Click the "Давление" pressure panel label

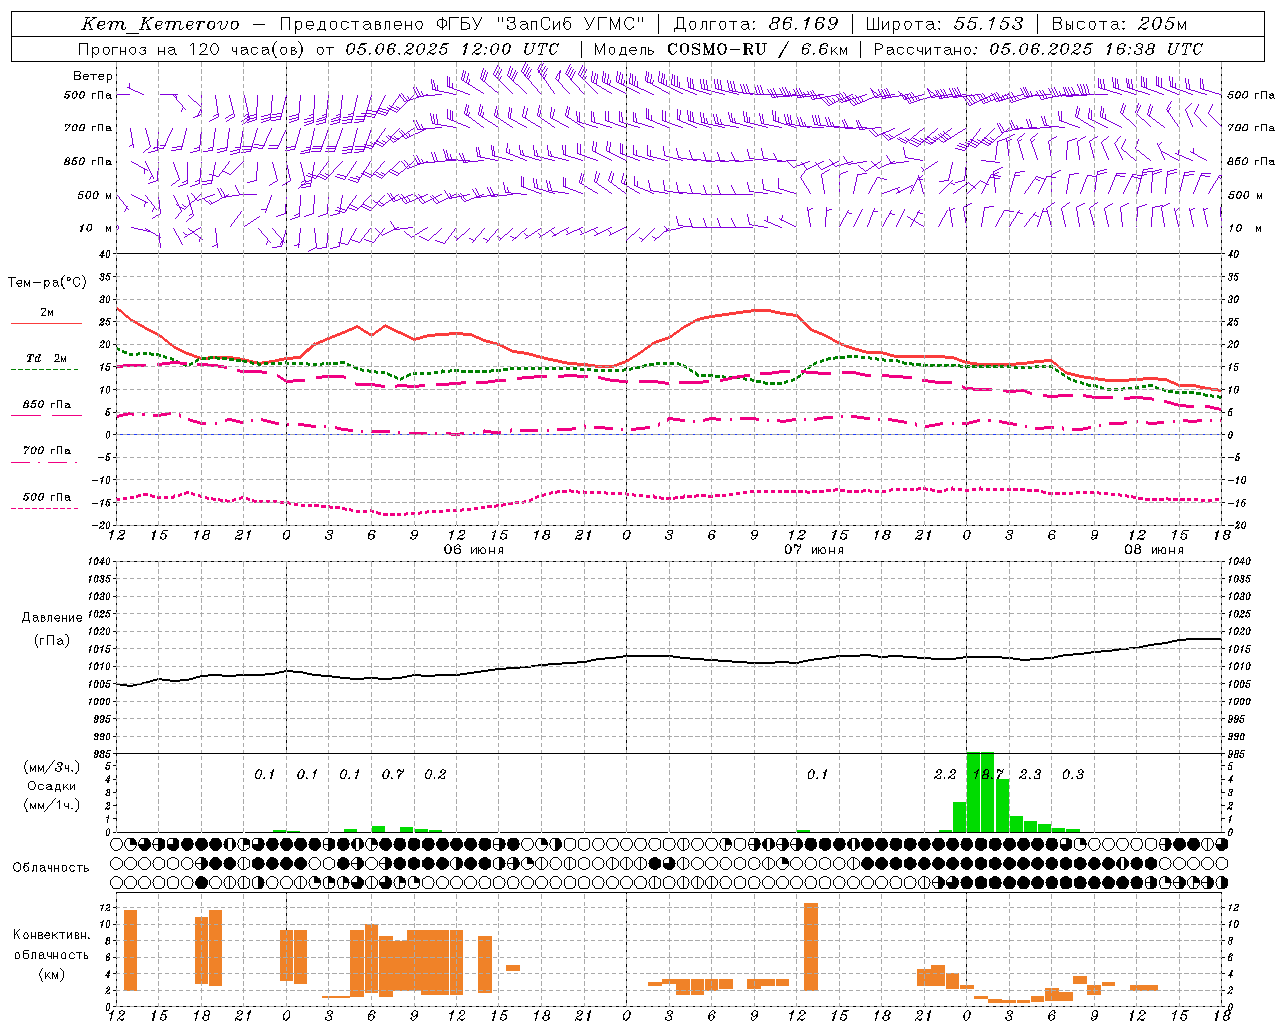[x=52, y=618]
